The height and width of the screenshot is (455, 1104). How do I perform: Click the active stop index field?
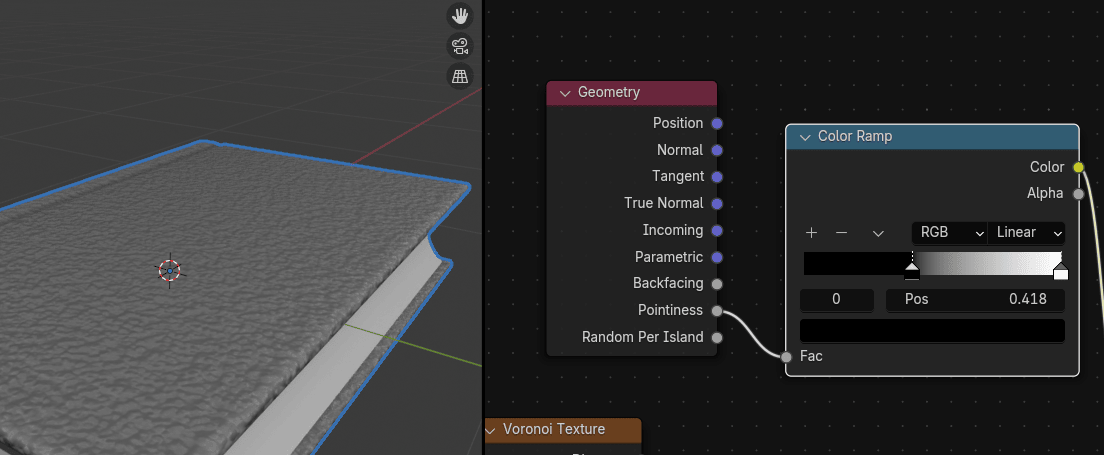837,299
